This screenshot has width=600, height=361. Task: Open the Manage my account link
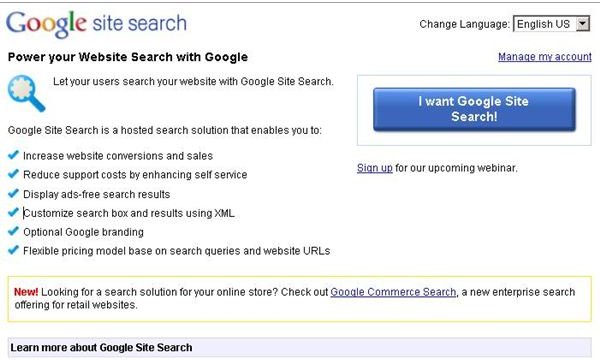[x=545, y=57]
